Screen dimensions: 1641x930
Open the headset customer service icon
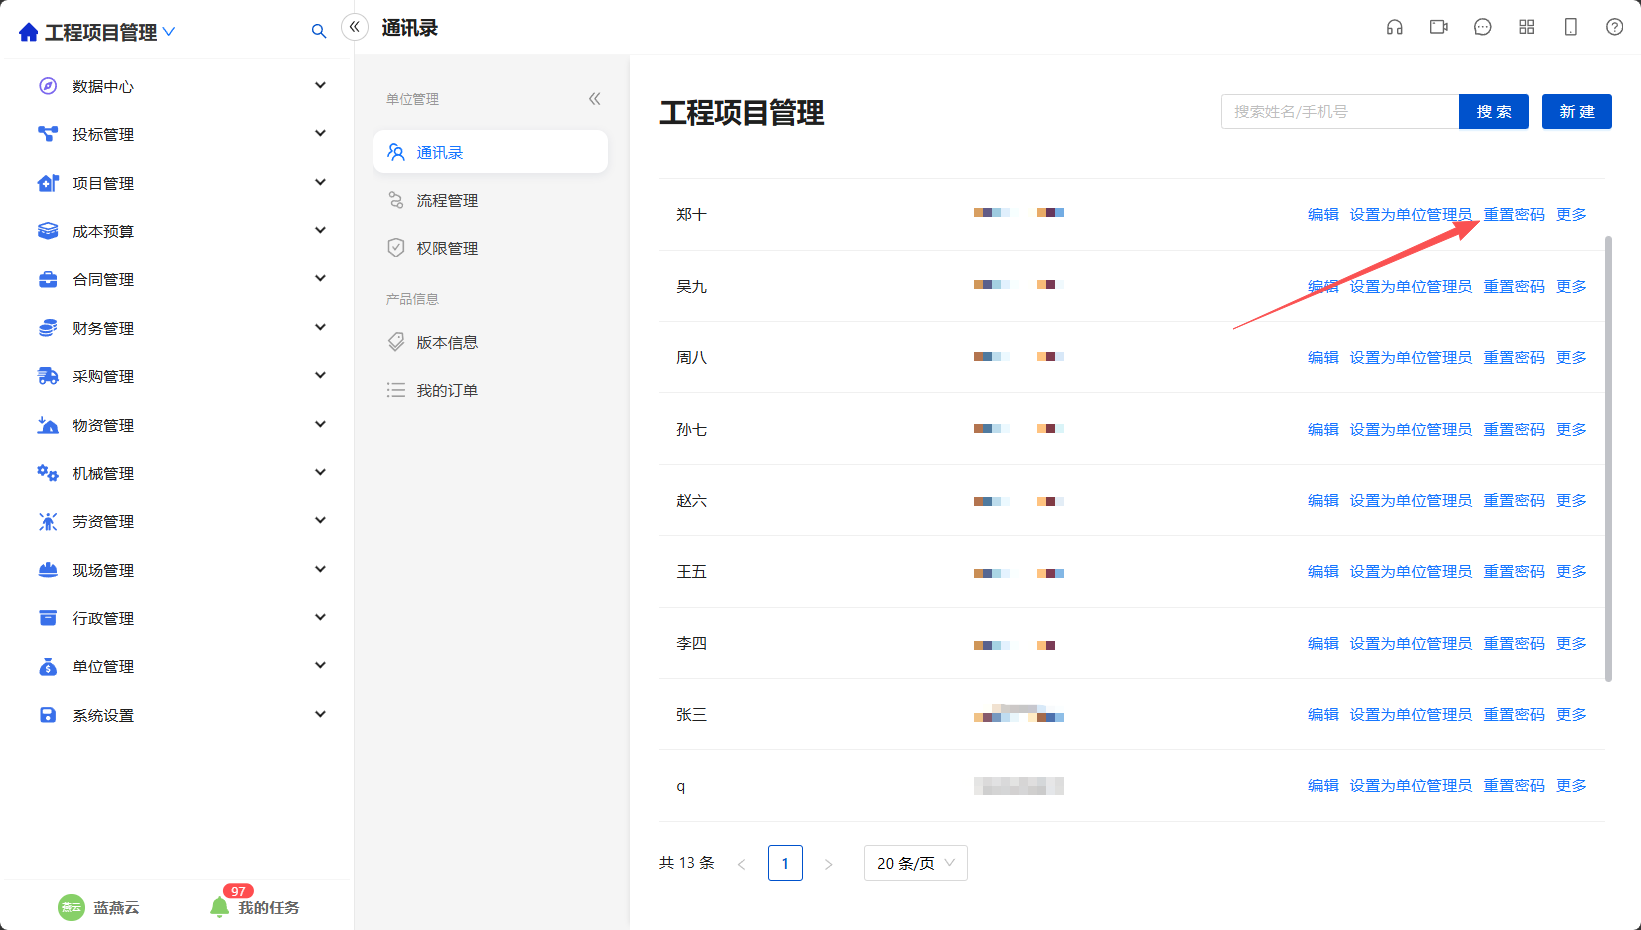1395,27
